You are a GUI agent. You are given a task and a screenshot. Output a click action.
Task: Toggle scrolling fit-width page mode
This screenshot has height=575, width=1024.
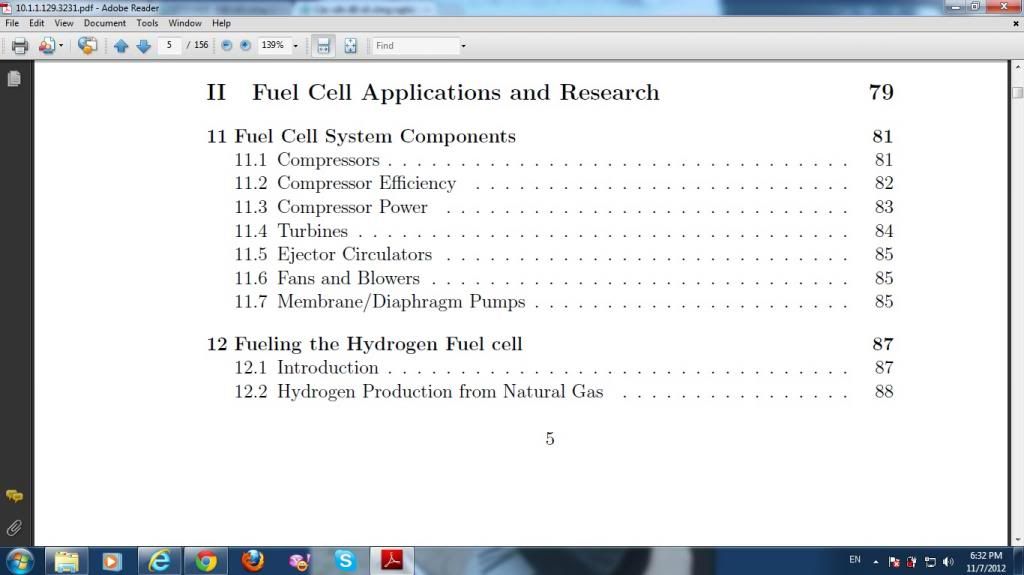coord(323,46)
